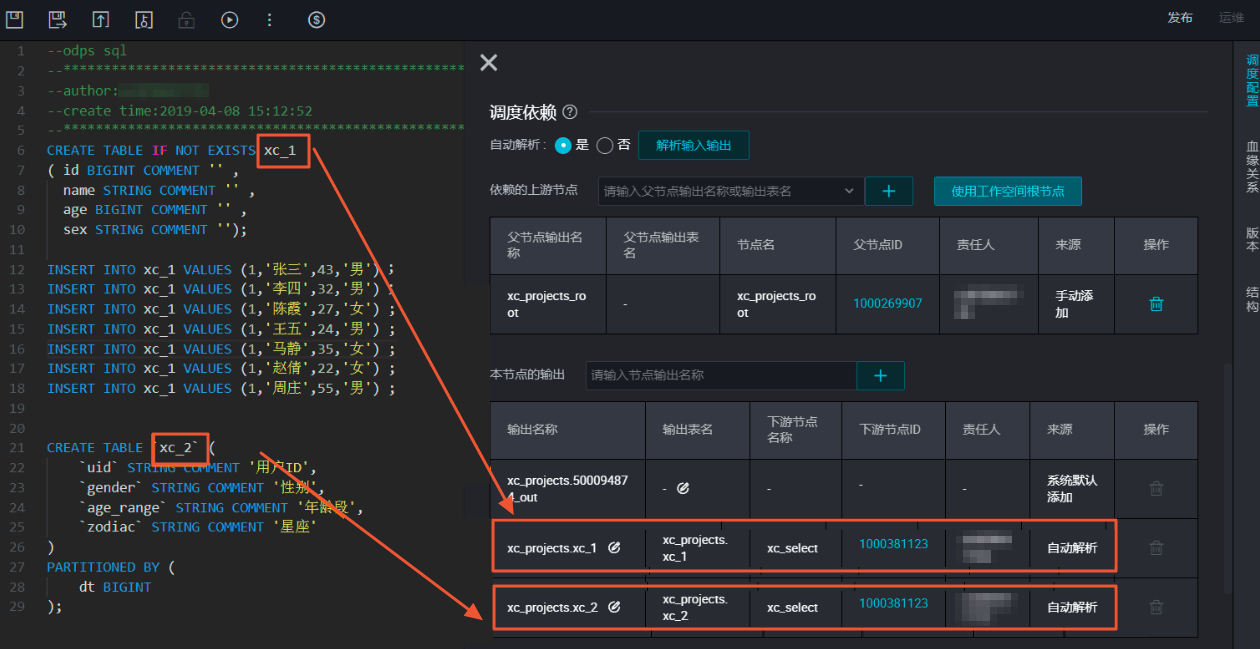Open parent node ID 1000269907
Image resolution: width=1260 pixels, height=649 pixels.
[x=888, y=303]
